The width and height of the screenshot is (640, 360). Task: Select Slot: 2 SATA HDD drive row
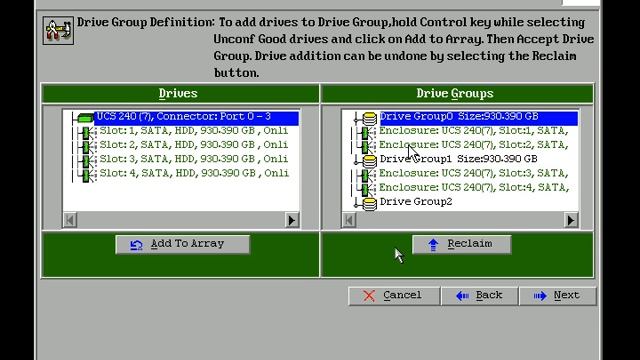(194, 145)
